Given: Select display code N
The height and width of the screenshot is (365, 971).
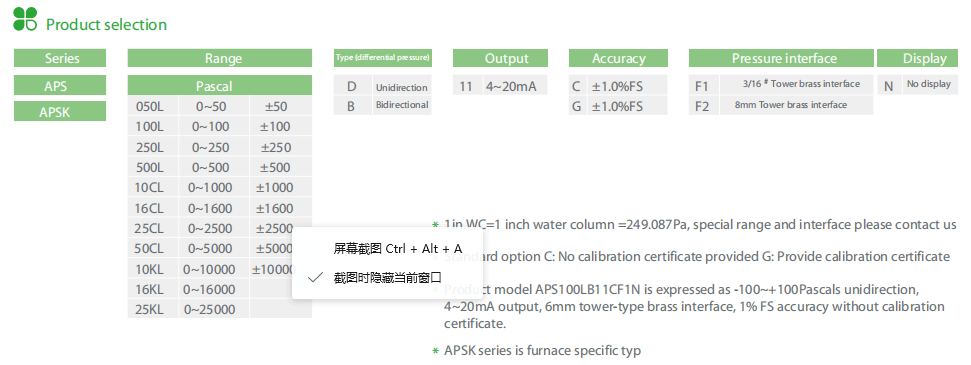Looking at the screenshot, I should tap(888, 86).
